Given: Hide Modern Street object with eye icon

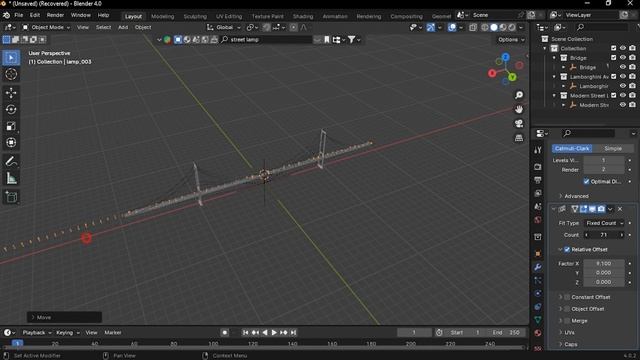Looking at the screenshot, I should click(623, 104).
